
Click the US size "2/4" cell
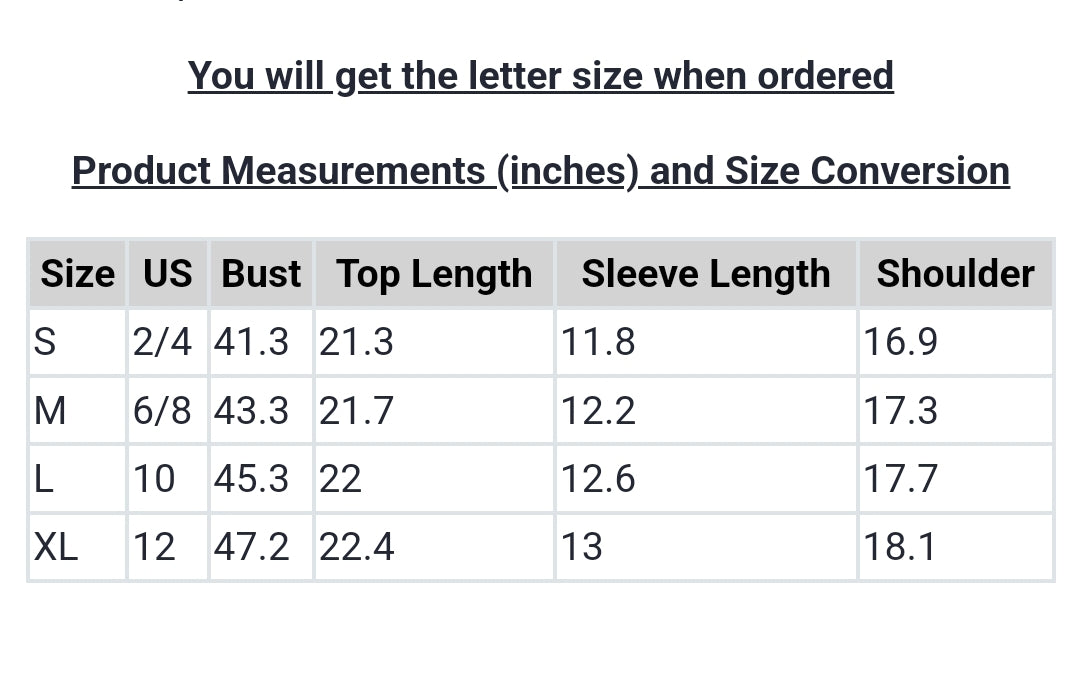[x=162, y=342]
